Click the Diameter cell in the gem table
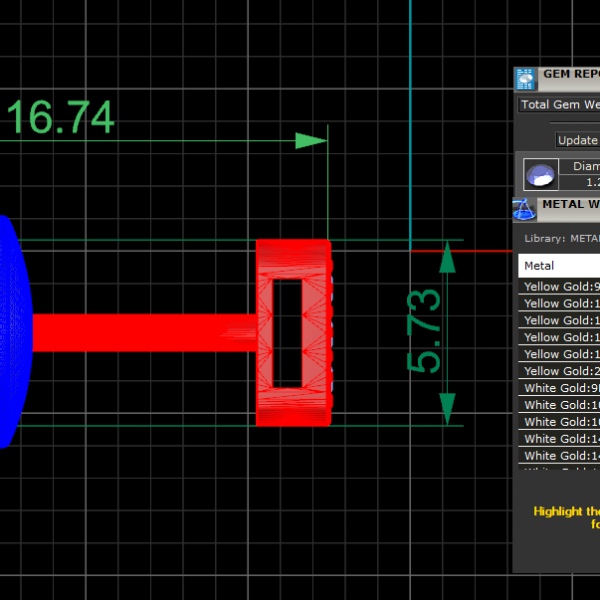 pyautogui.click(x=584, y=167)
